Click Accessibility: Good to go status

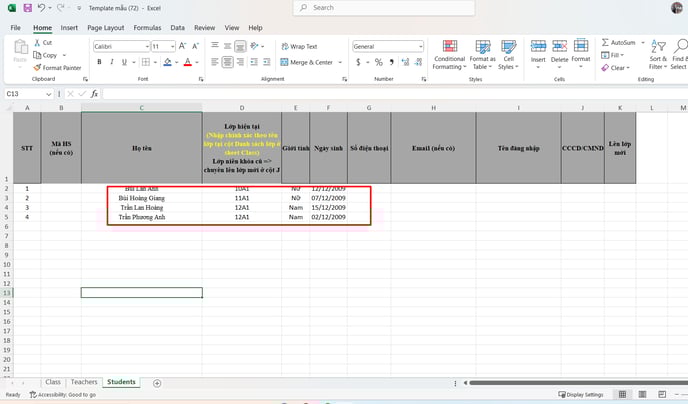click(x=62, y=395)
